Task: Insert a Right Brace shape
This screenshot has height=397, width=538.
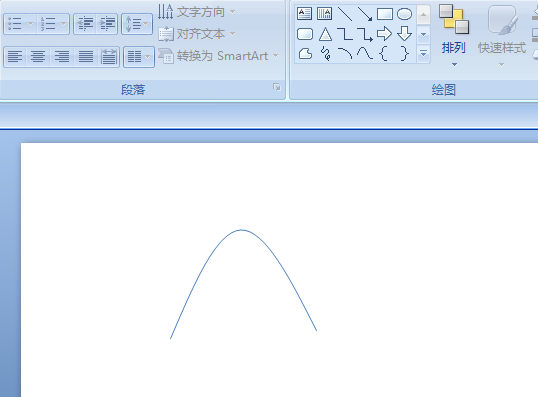Action: [x=405, y=54]
